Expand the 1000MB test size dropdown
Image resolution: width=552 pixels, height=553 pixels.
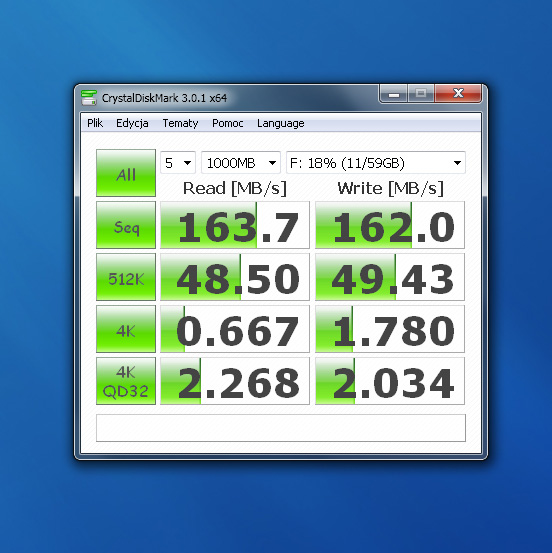coord(241,163)
